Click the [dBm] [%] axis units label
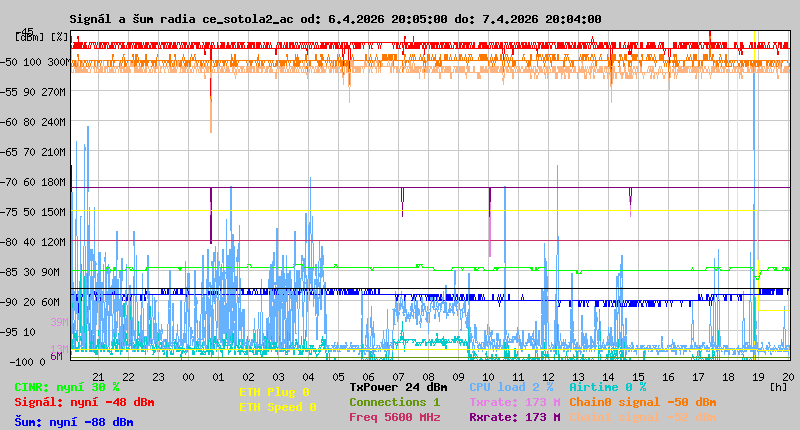The height and width of the screenshot is (430, 800). click(x=42, y=37)
